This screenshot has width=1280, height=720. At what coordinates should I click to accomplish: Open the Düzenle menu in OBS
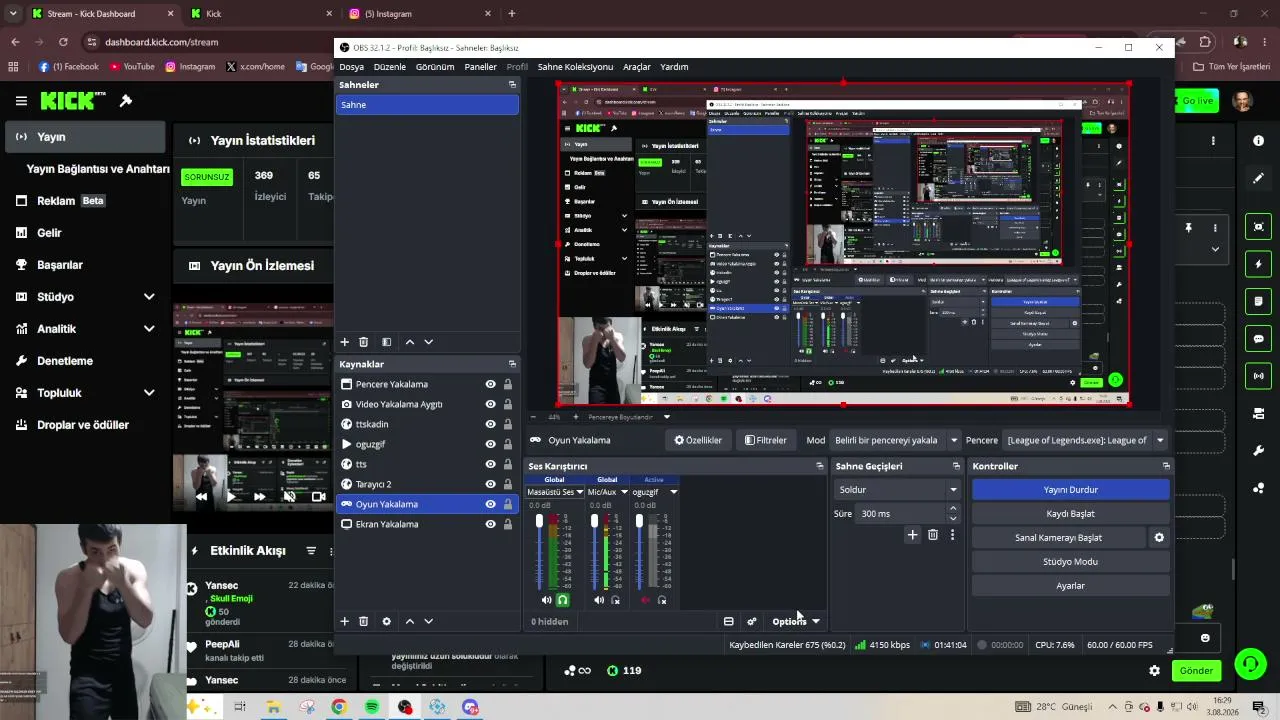[x=390, y=67]
